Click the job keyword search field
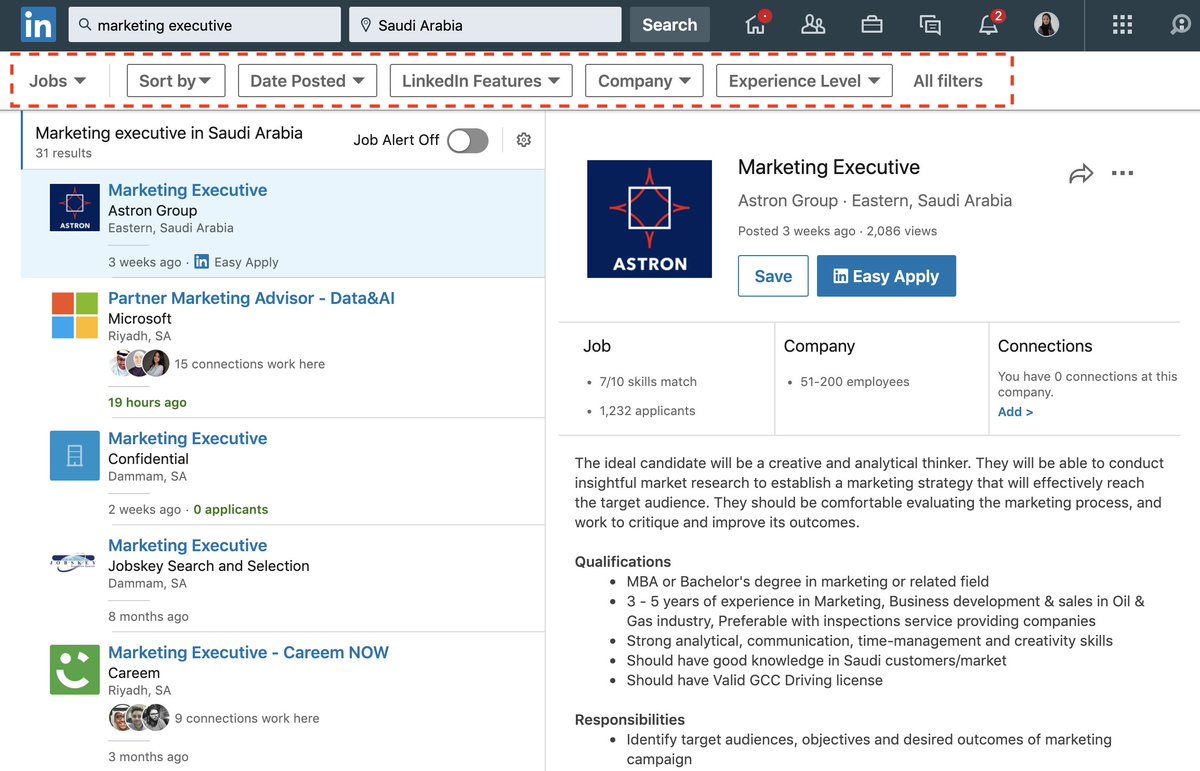1200x771 pixels. 205,25
